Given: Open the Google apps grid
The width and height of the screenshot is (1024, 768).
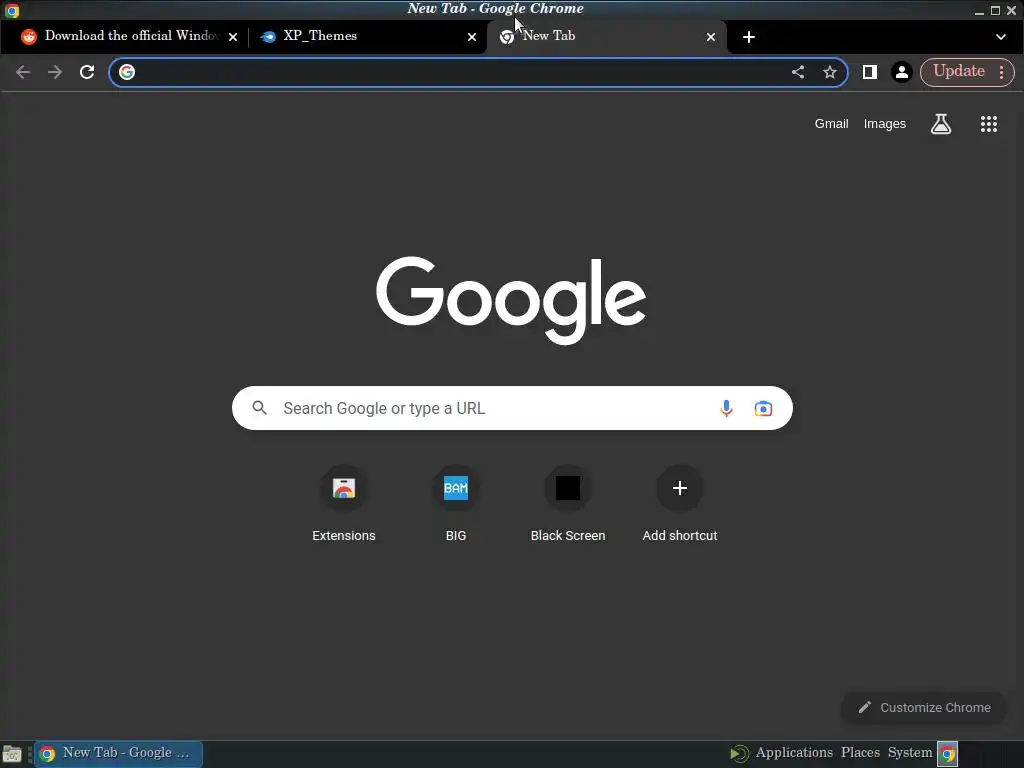Looking at the screenshot, I should (989, 124).
